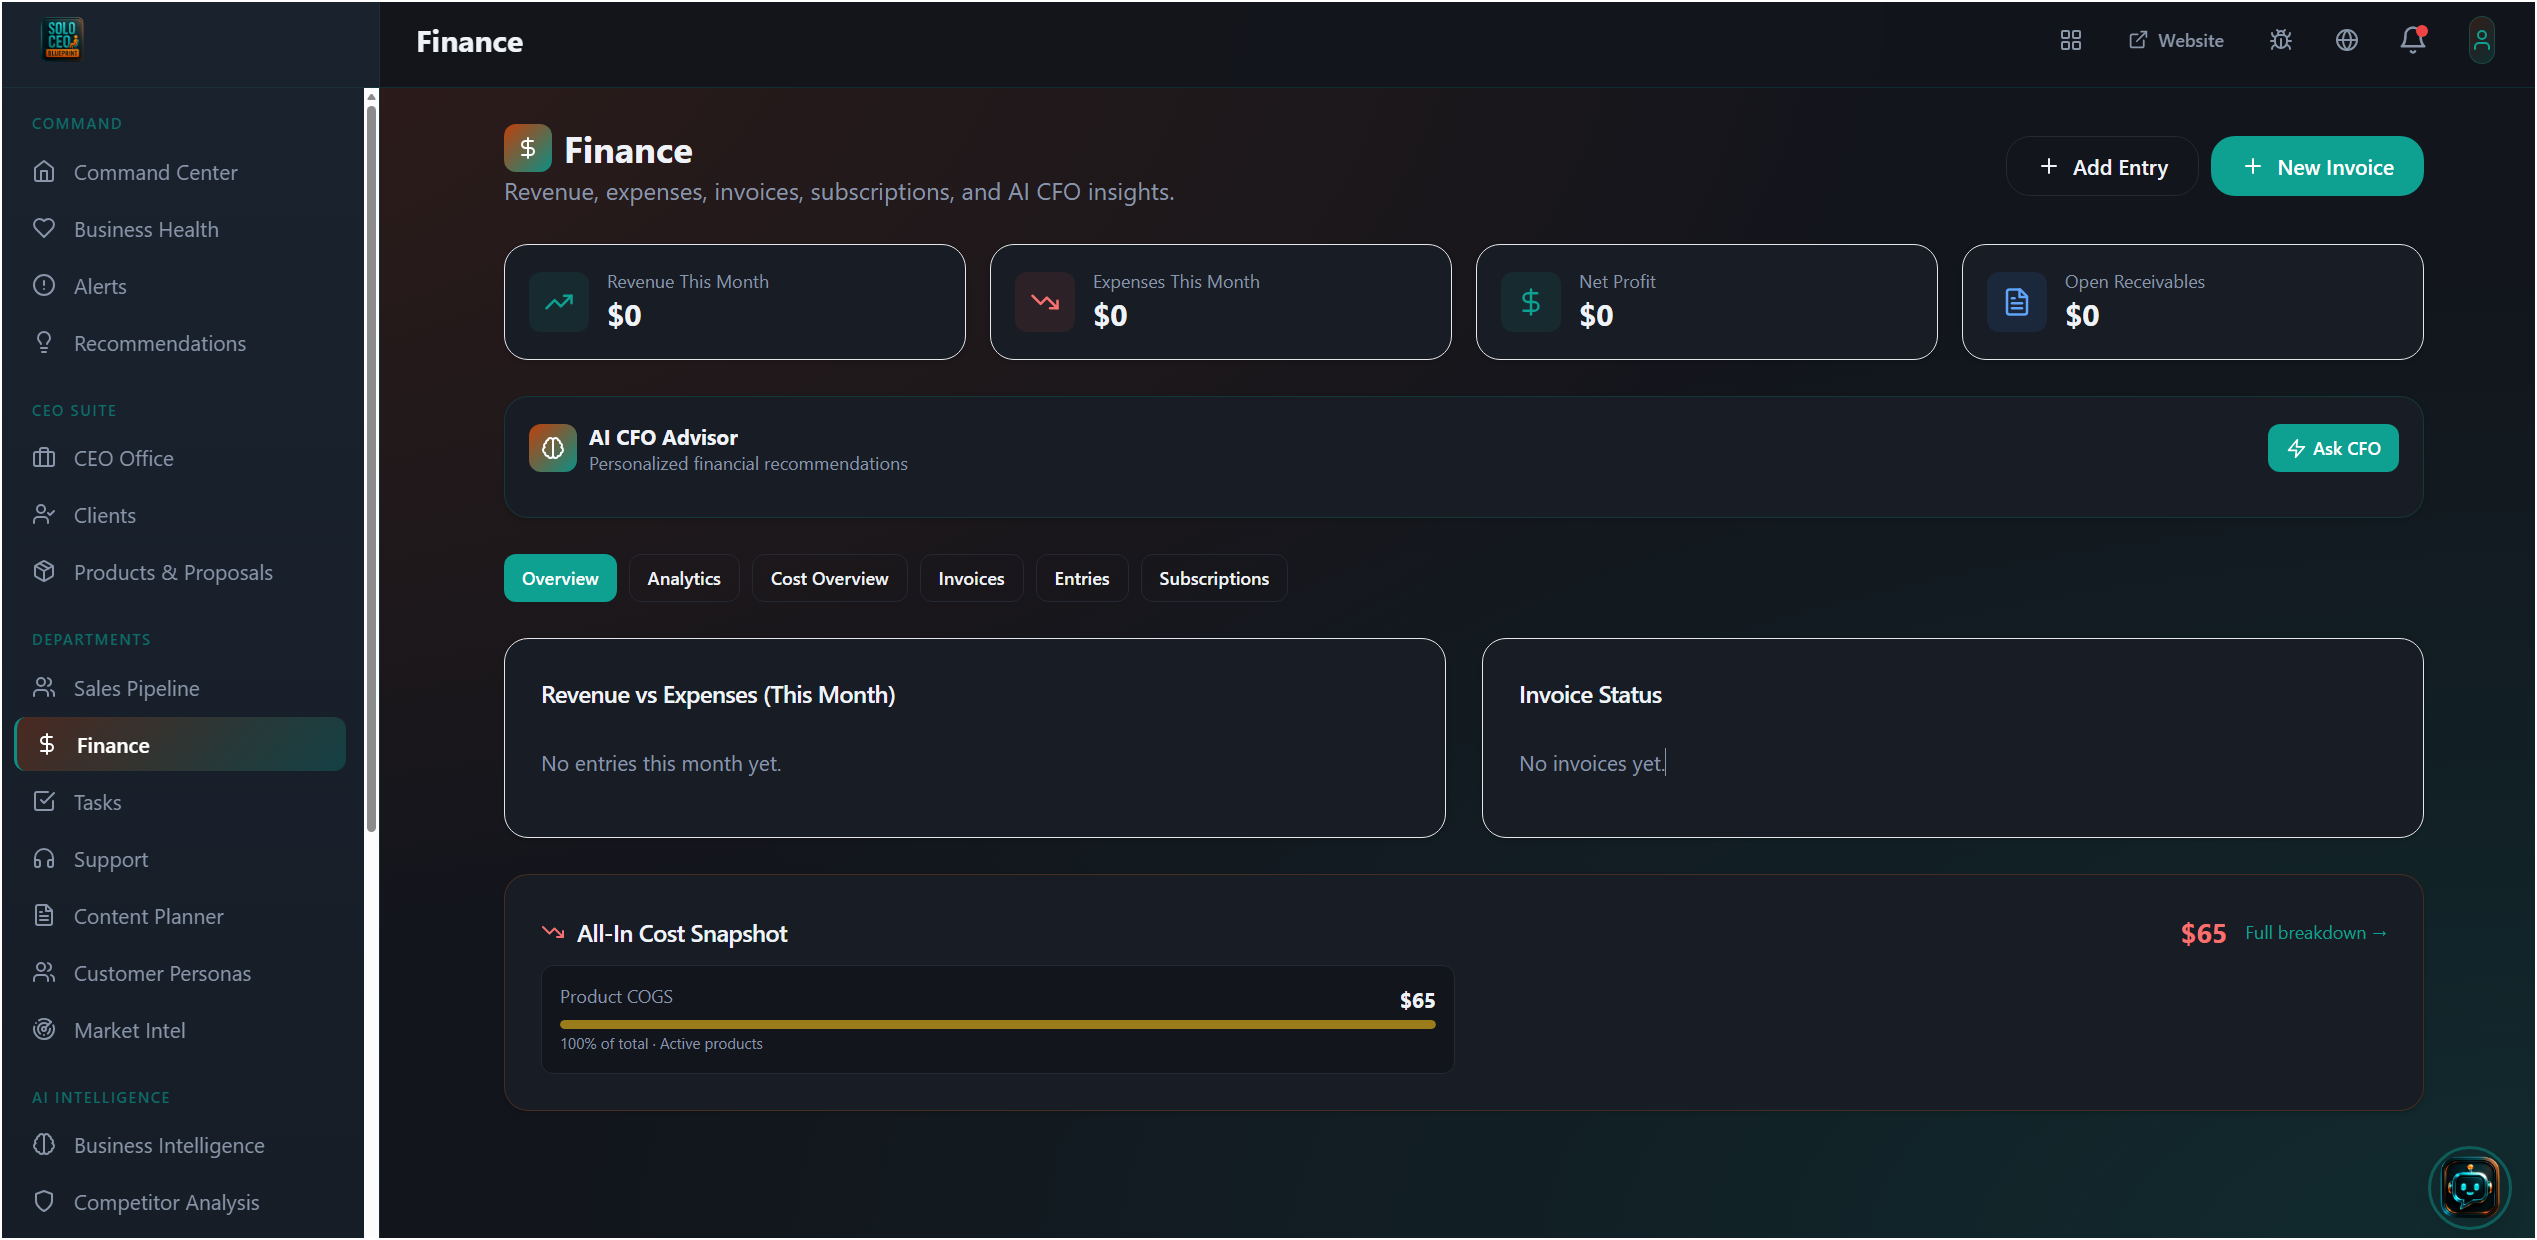Click the Market Intel target icon
This screenshot has width=2537, height=1240.
pyautogui.click(x=44, y=1030)
